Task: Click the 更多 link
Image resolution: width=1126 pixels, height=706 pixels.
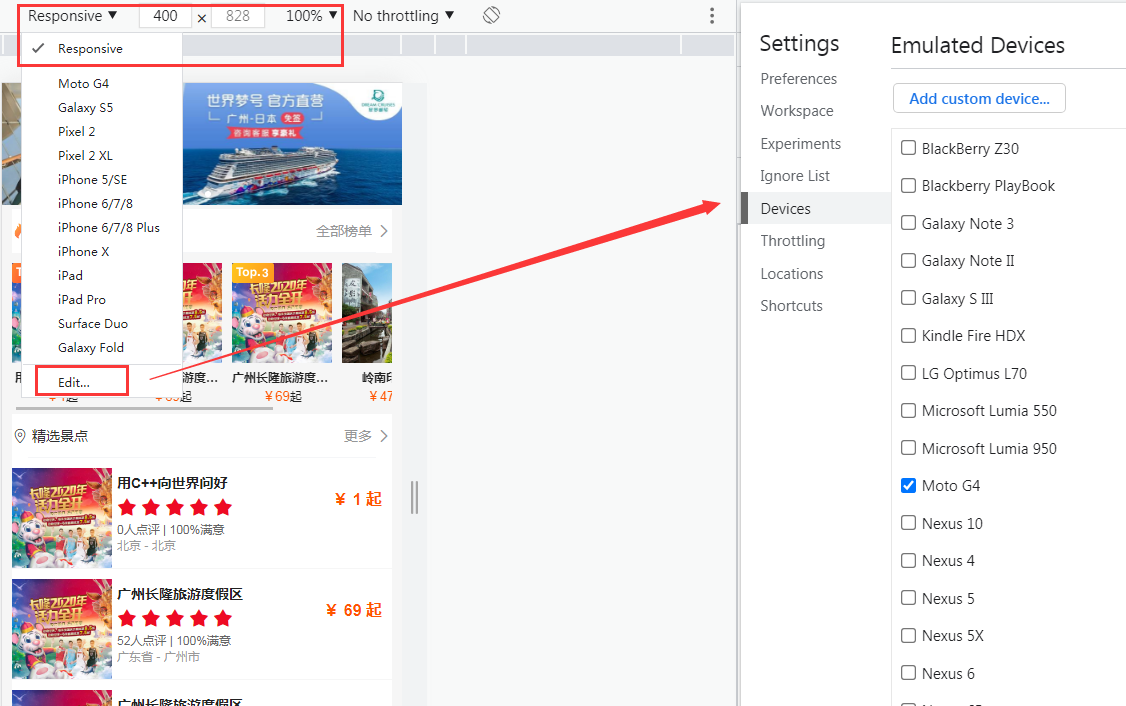Action: point(358,436)
